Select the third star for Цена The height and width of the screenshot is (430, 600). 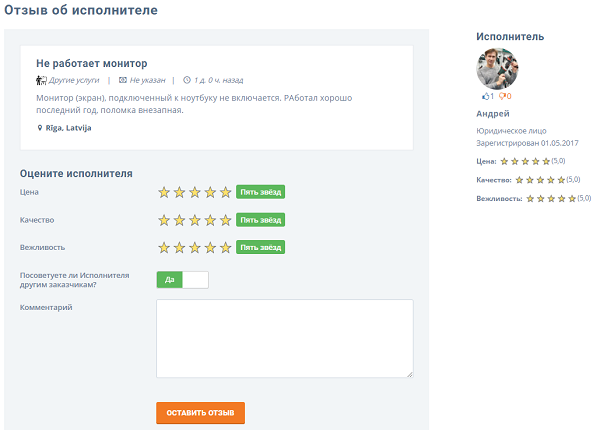194,192
